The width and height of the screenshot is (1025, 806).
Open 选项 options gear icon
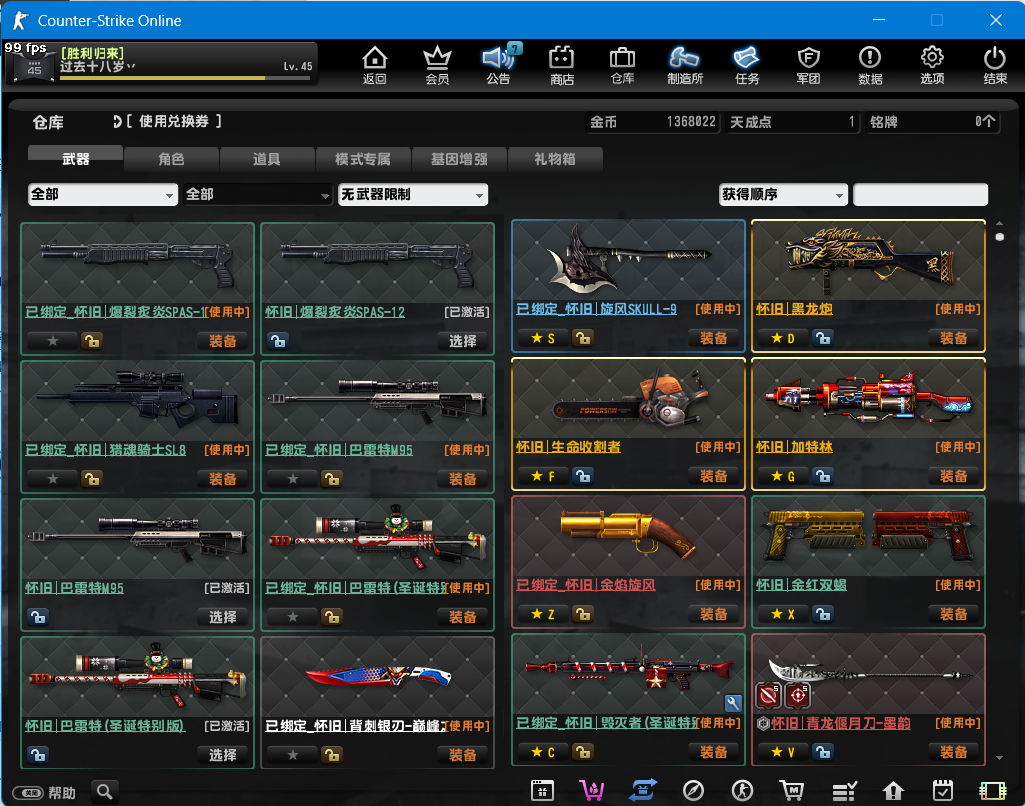point(932,65)
